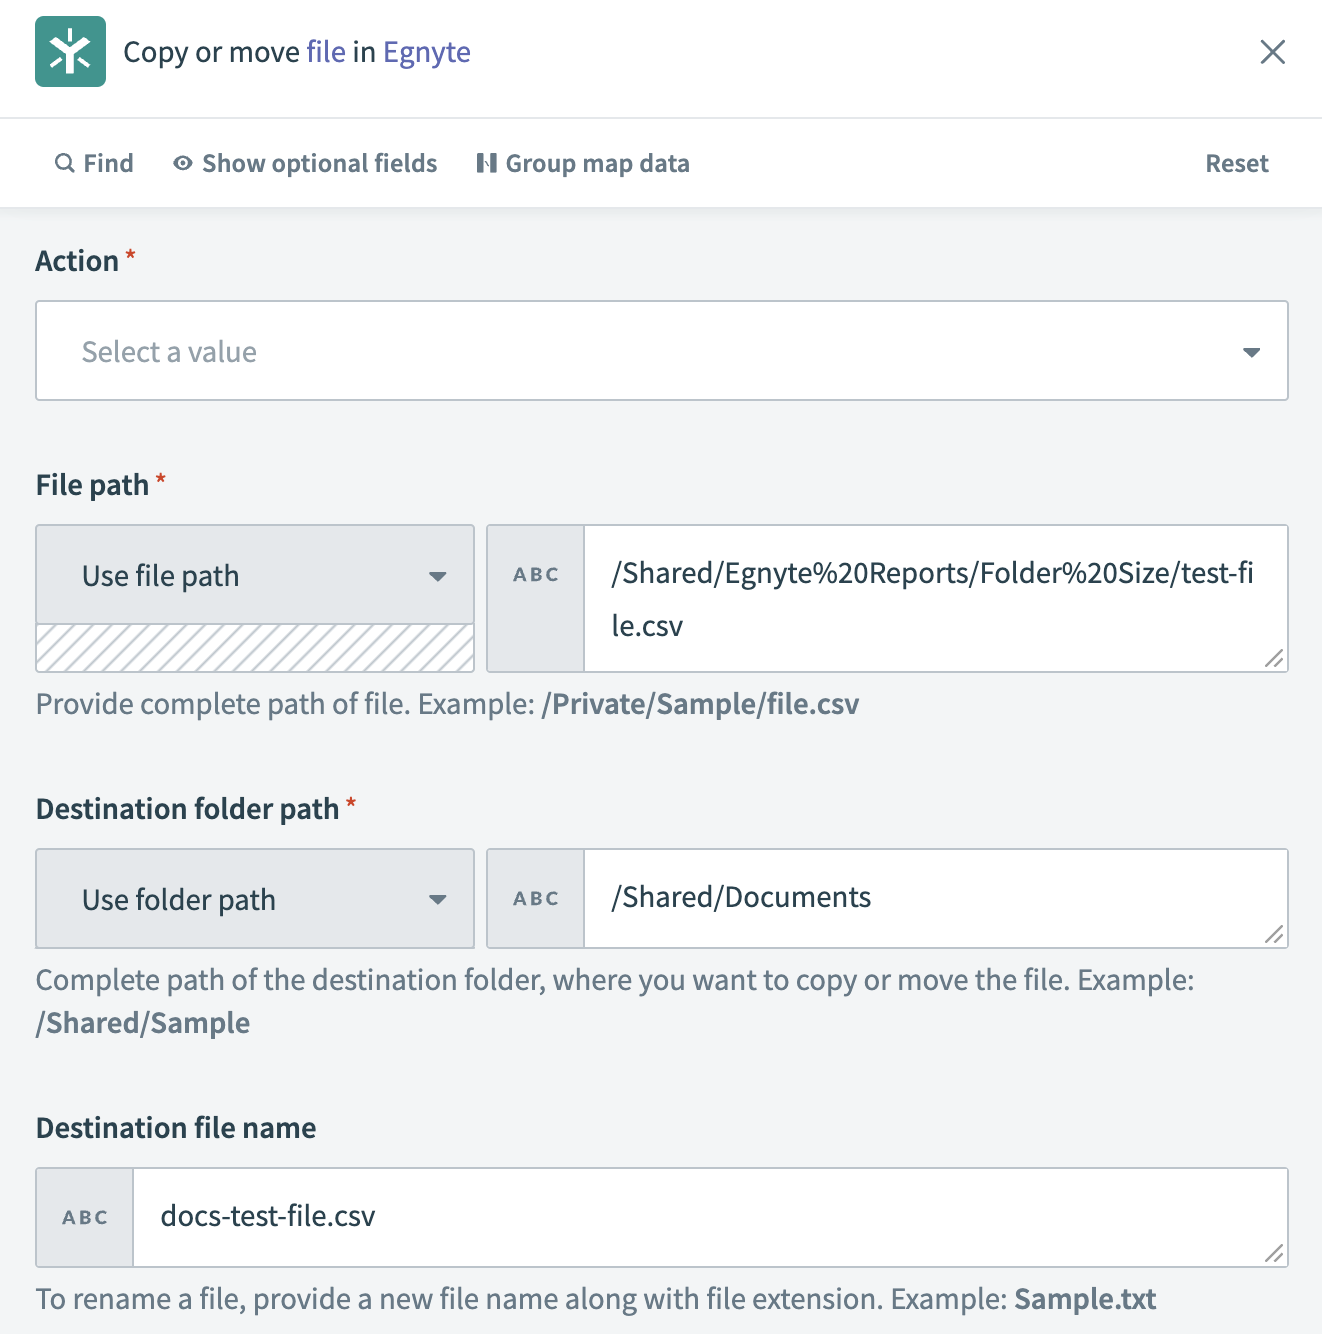
Task: Open the Group map data menu
Action: point(597,162)
